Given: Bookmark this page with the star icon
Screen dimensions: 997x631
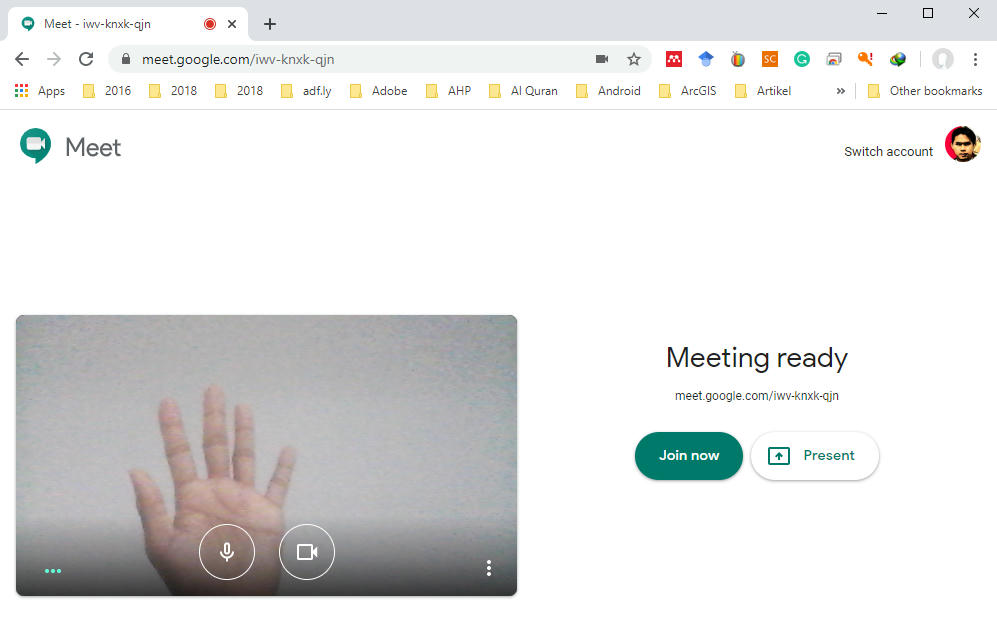Looking at the screenshot, I should coord(634,59).
